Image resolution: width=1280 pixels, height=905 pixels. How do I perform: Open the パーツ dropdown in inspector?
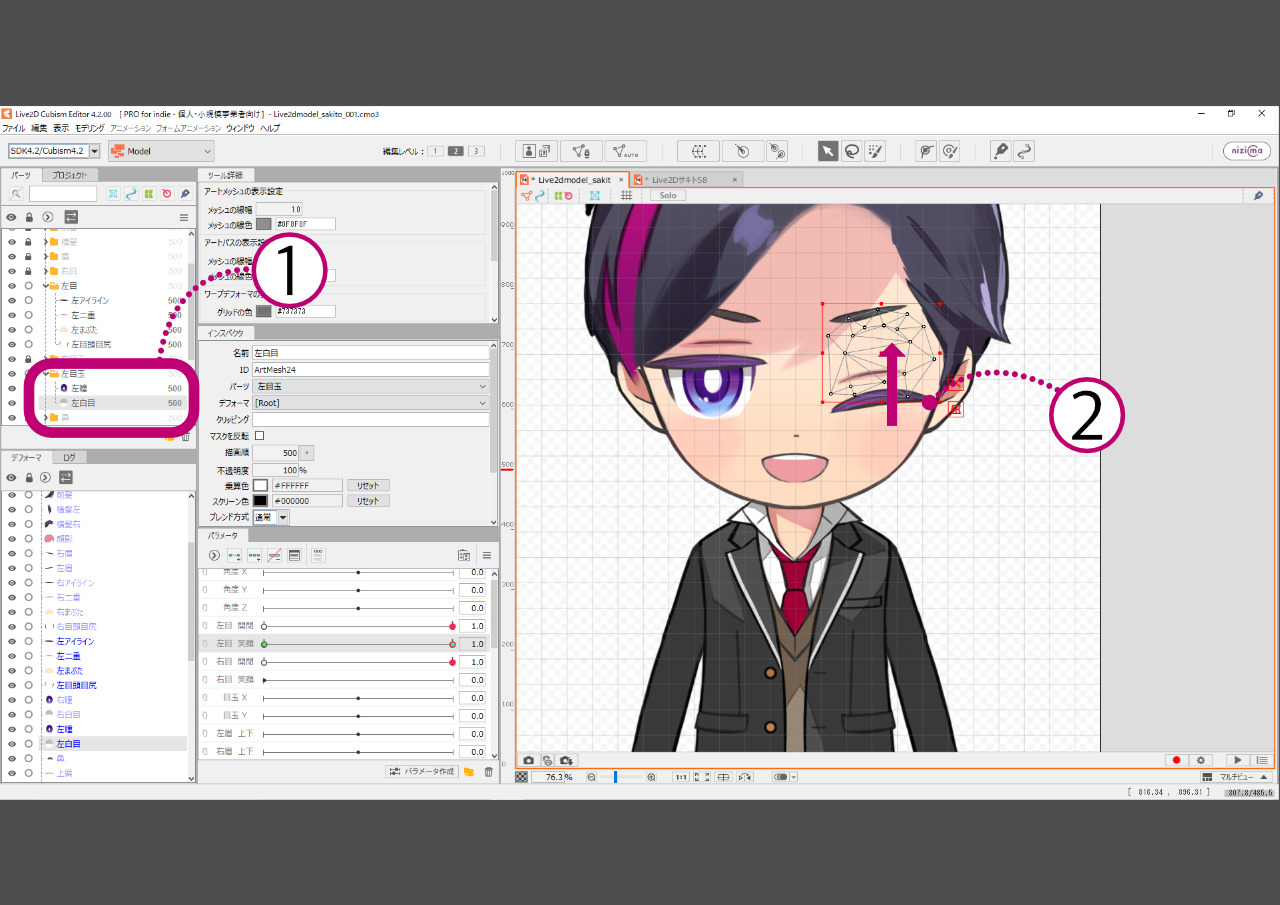tap(371, 386)
